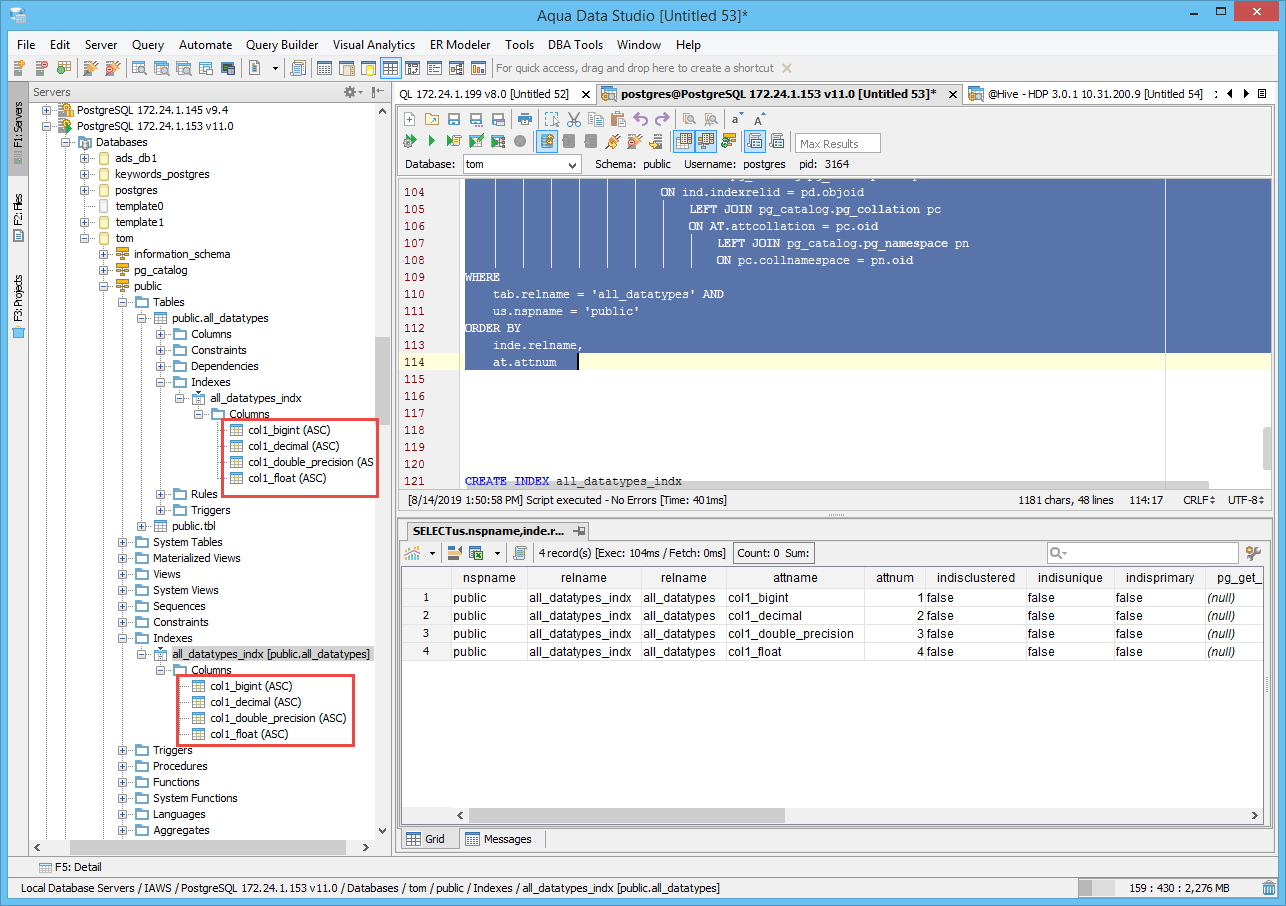
Task: Open the DBA Tools menu
Action: pos(575,45)
